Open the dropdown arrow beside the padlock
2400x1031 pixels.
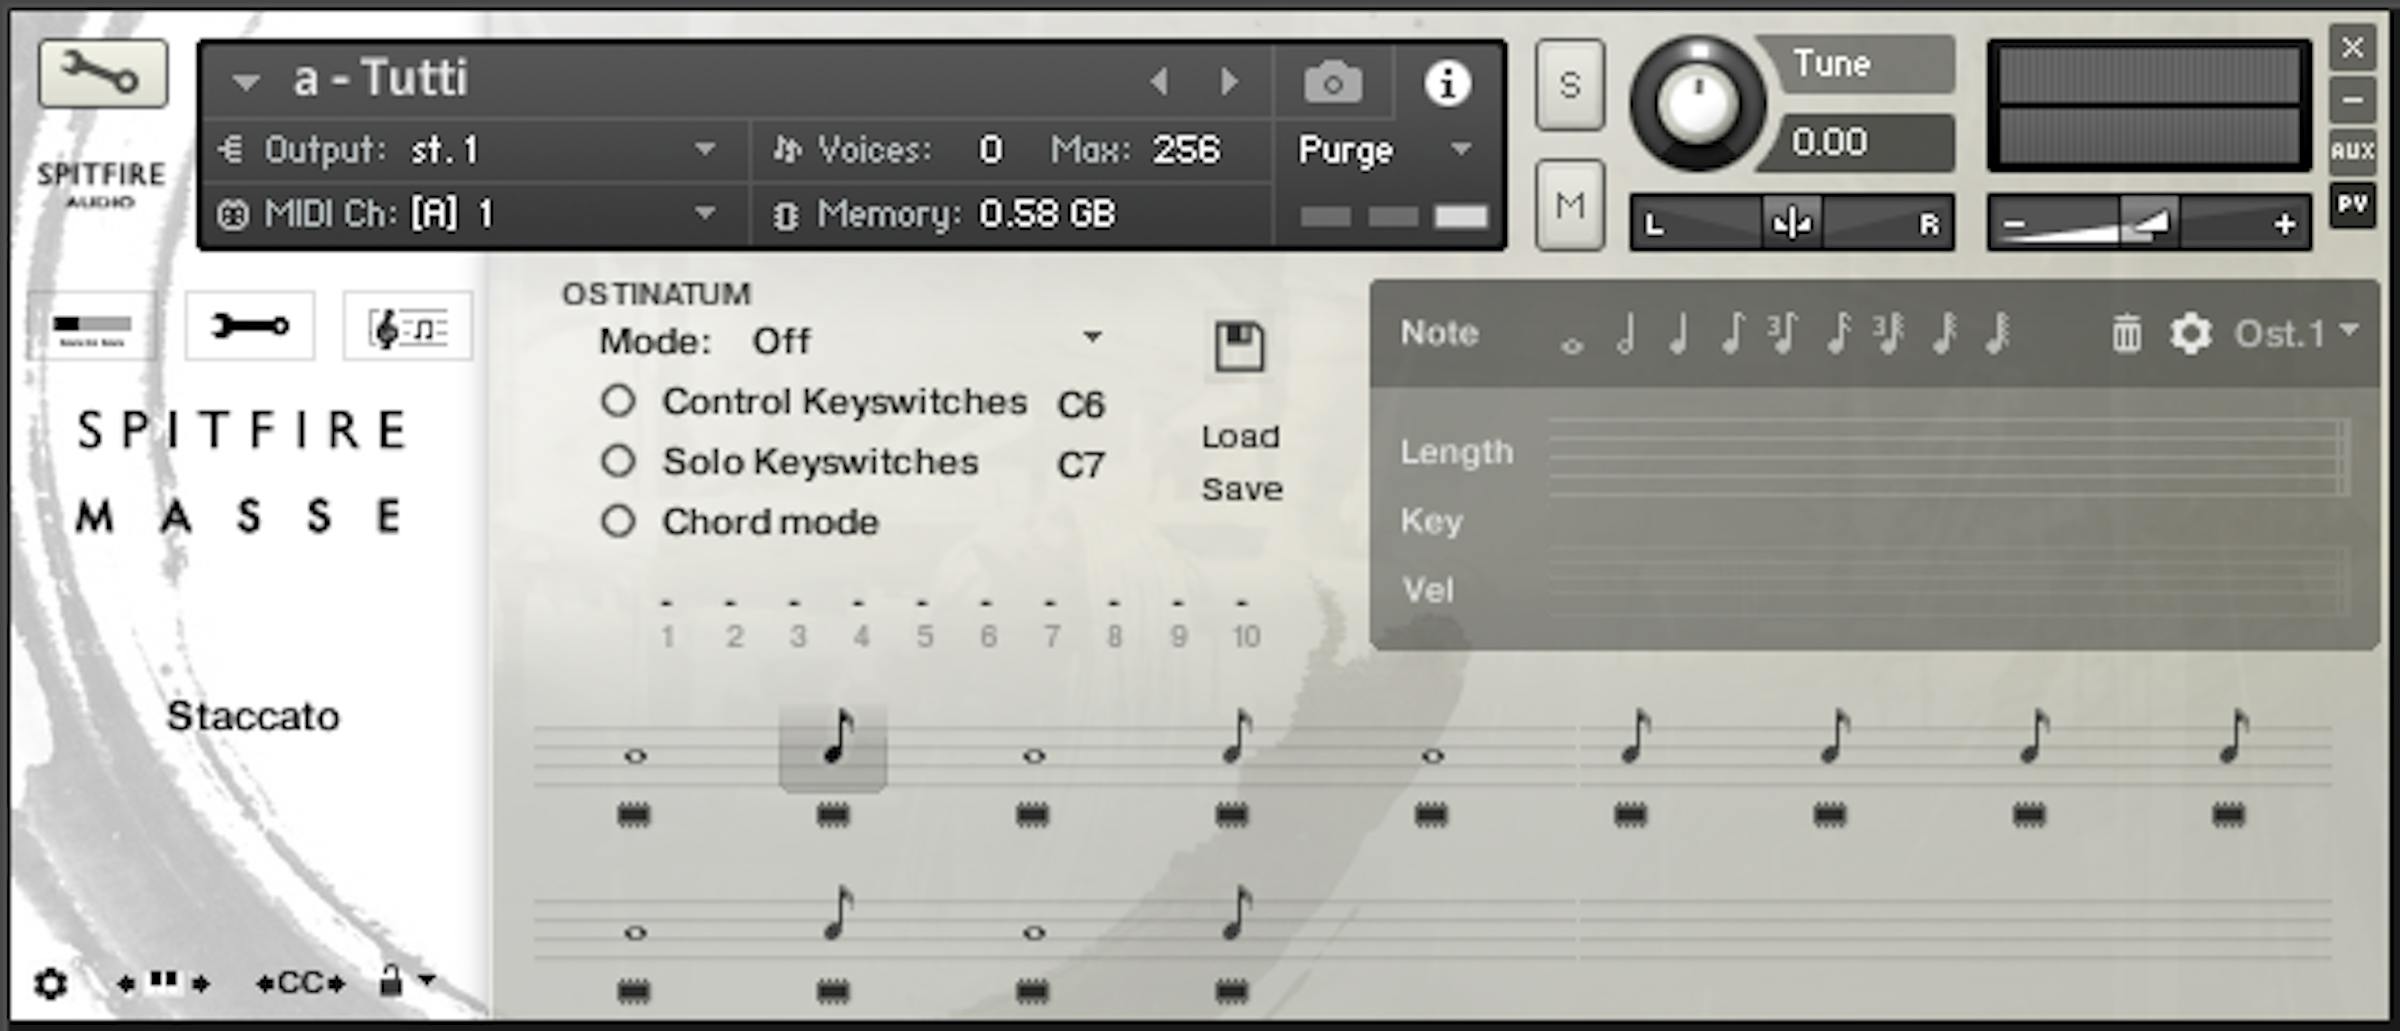[427, 980]
